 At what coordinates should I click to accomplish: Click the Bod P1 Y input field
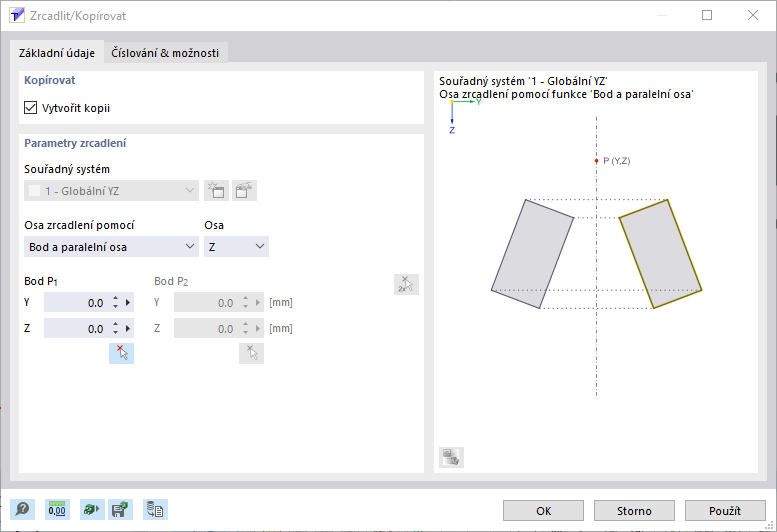tap(76, 302)
